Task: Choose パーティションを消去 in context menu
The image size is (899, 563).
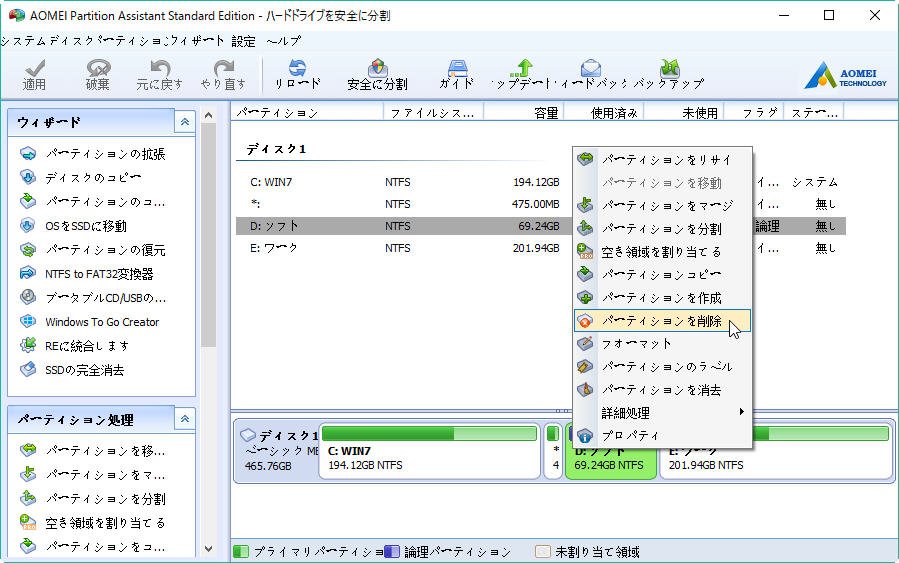Action: 663,390
